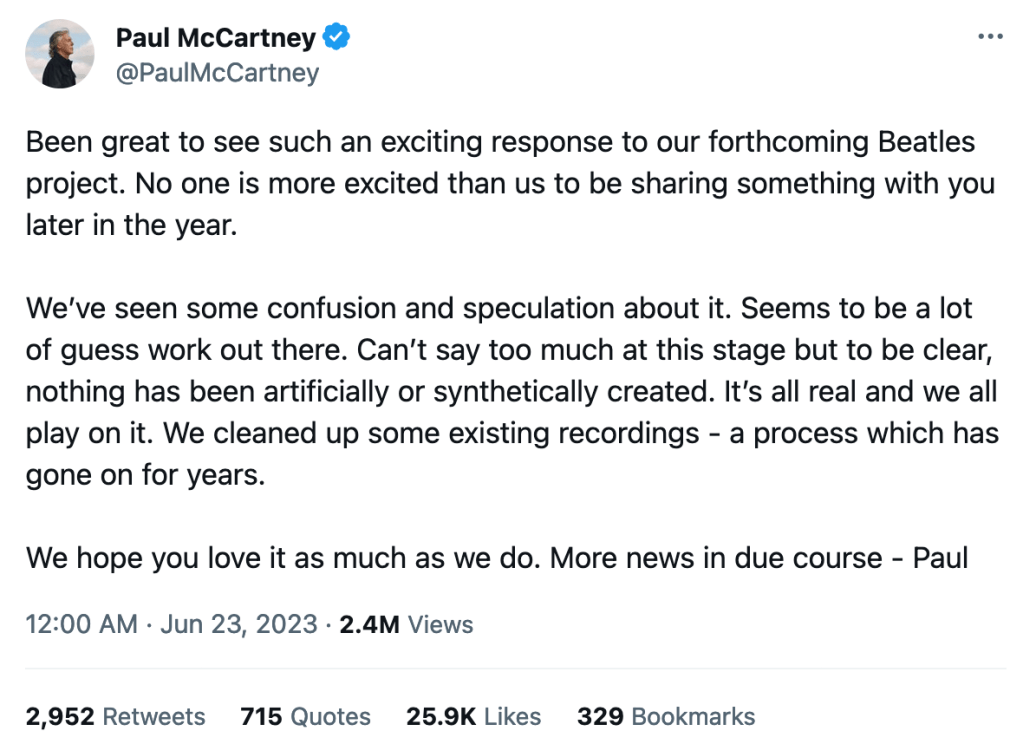1023x744 pixels.
Task: Open the Likes list
Action: (511, 716)
